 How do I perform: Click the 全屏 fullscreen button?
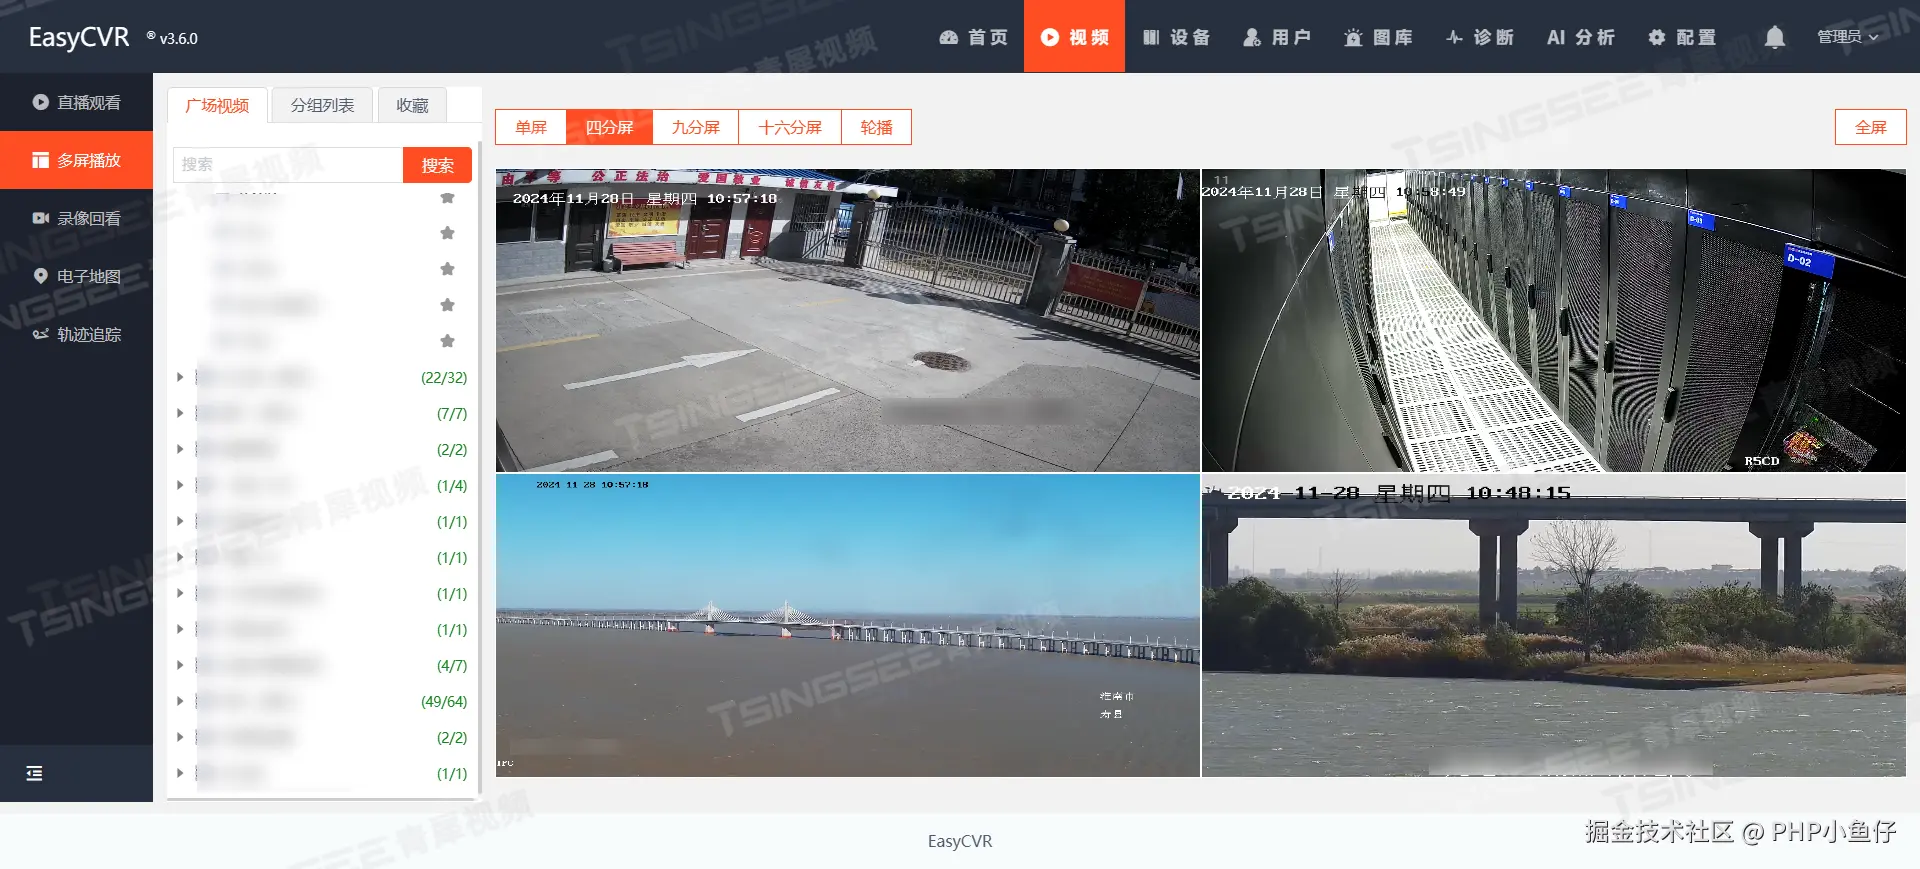1870,127
